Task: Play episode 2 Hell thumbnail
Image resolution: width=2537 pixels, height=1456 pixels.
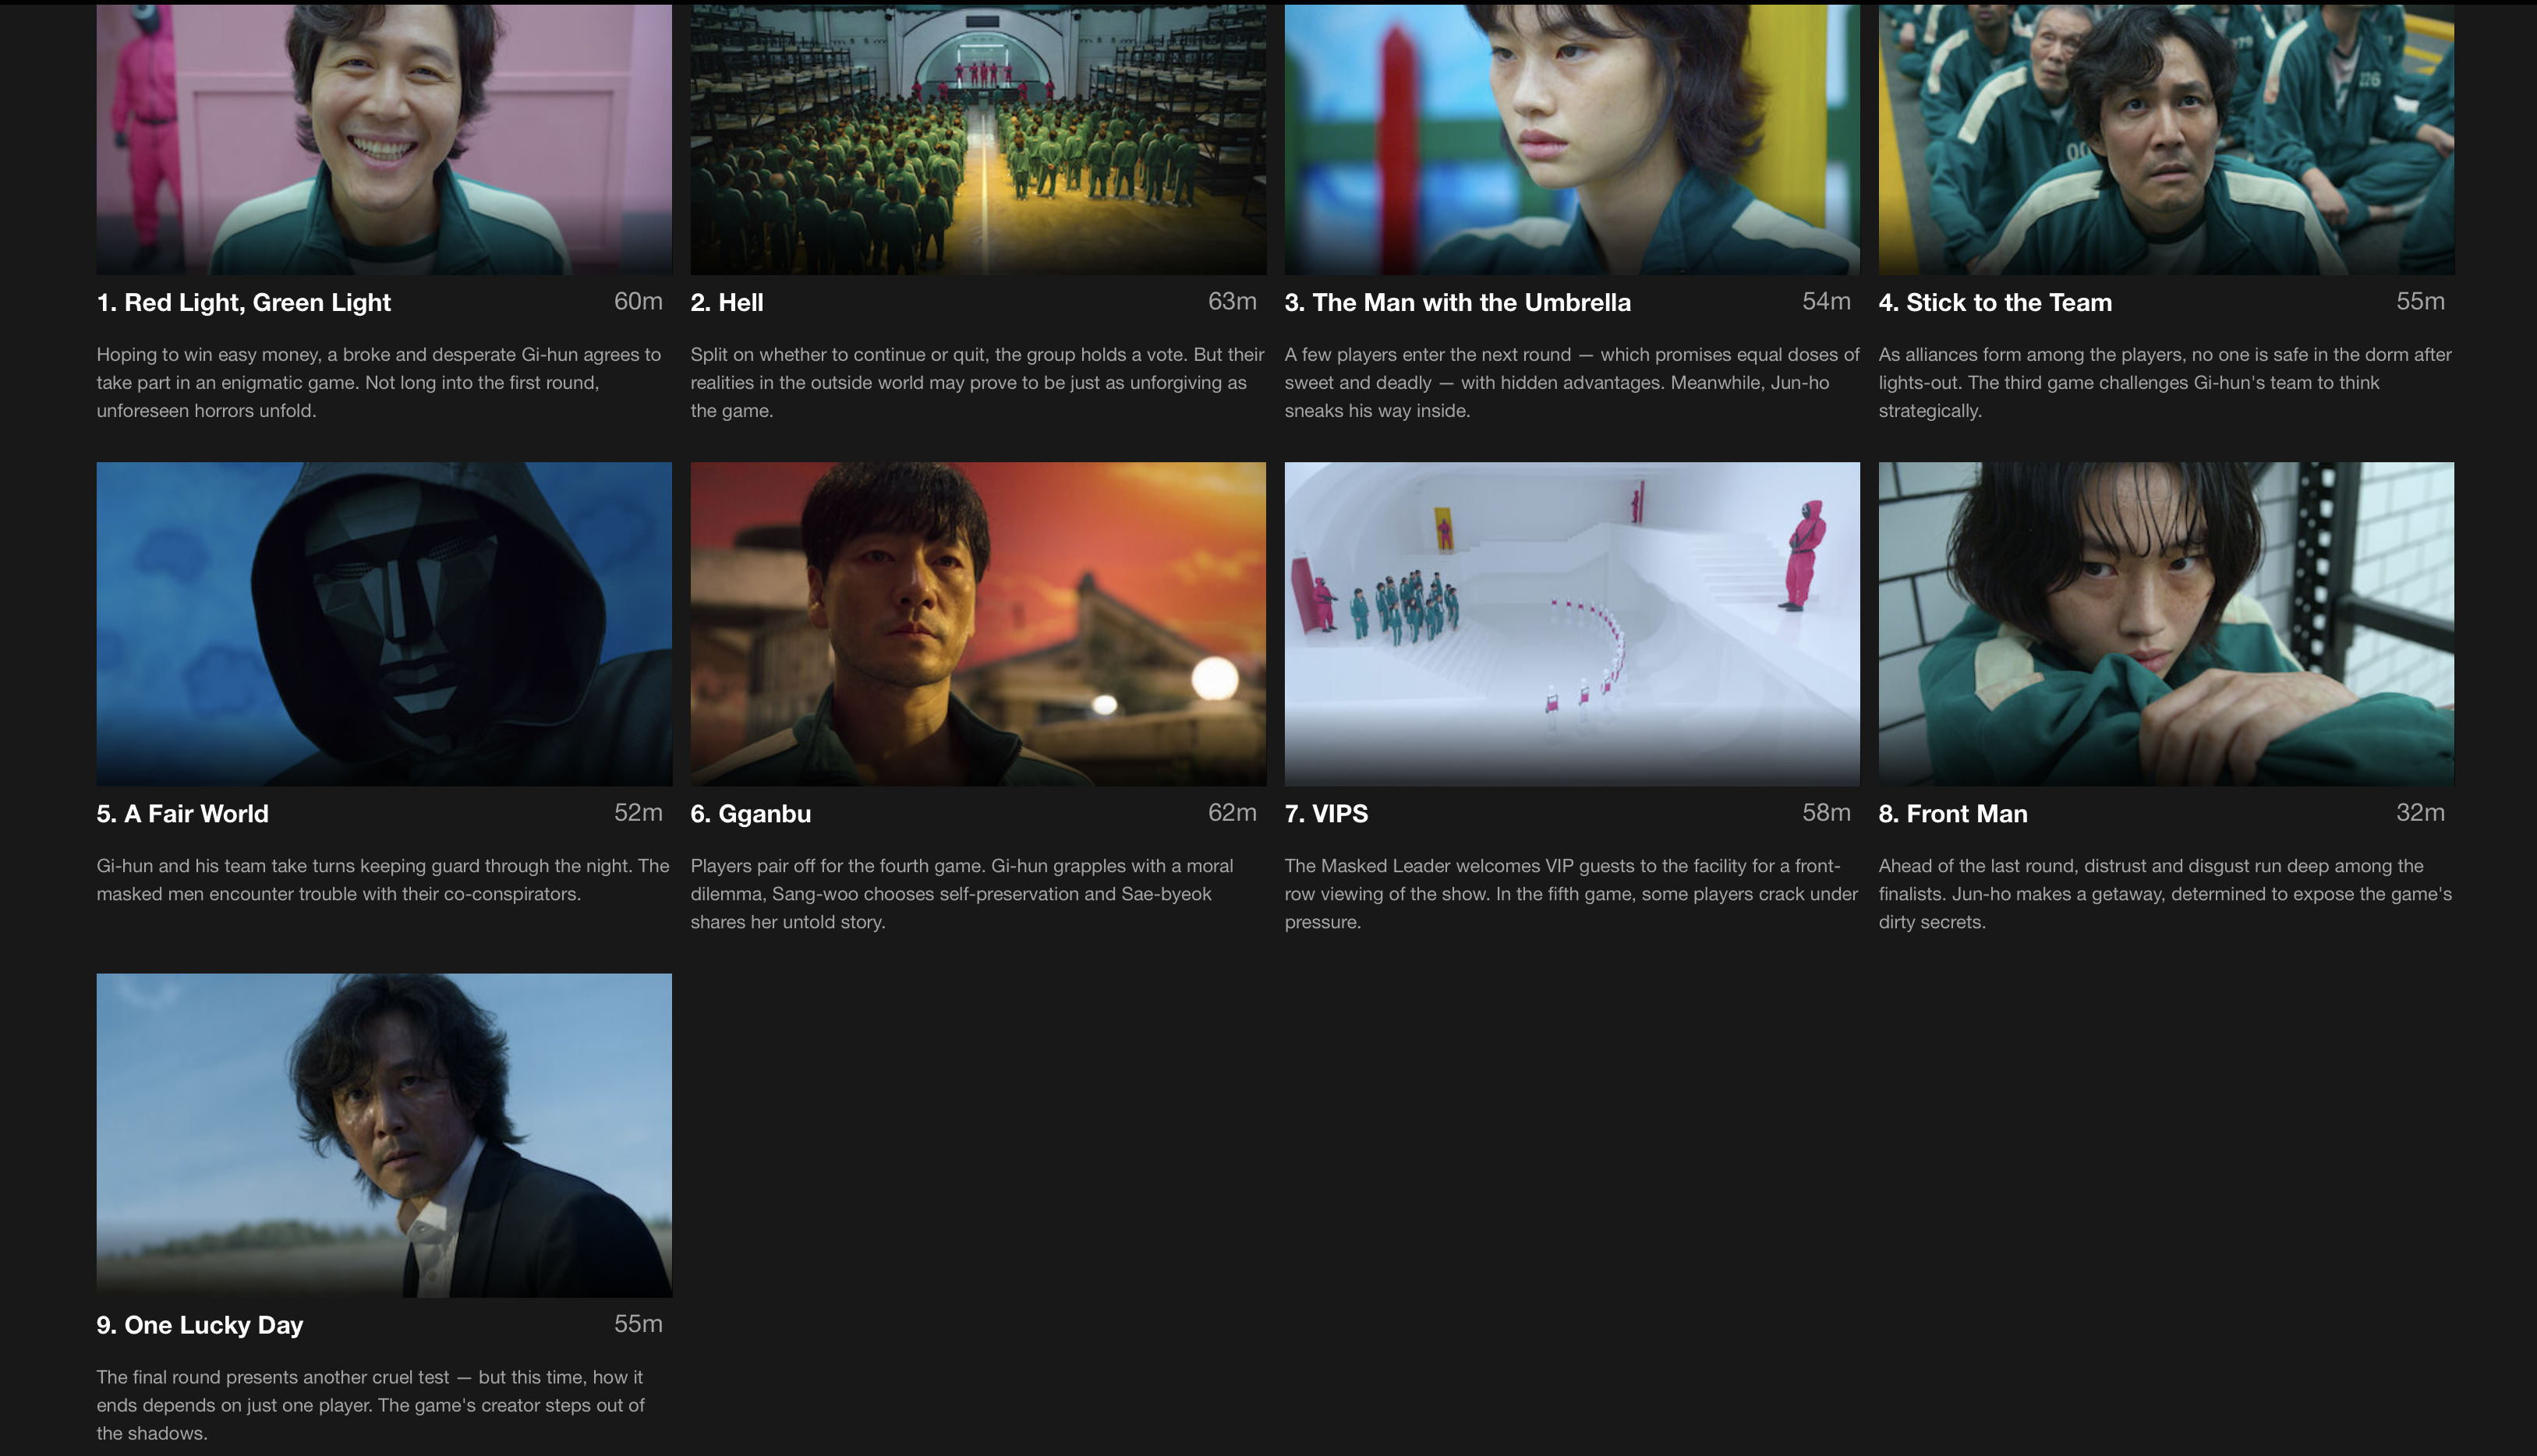Action: (978, 140)
